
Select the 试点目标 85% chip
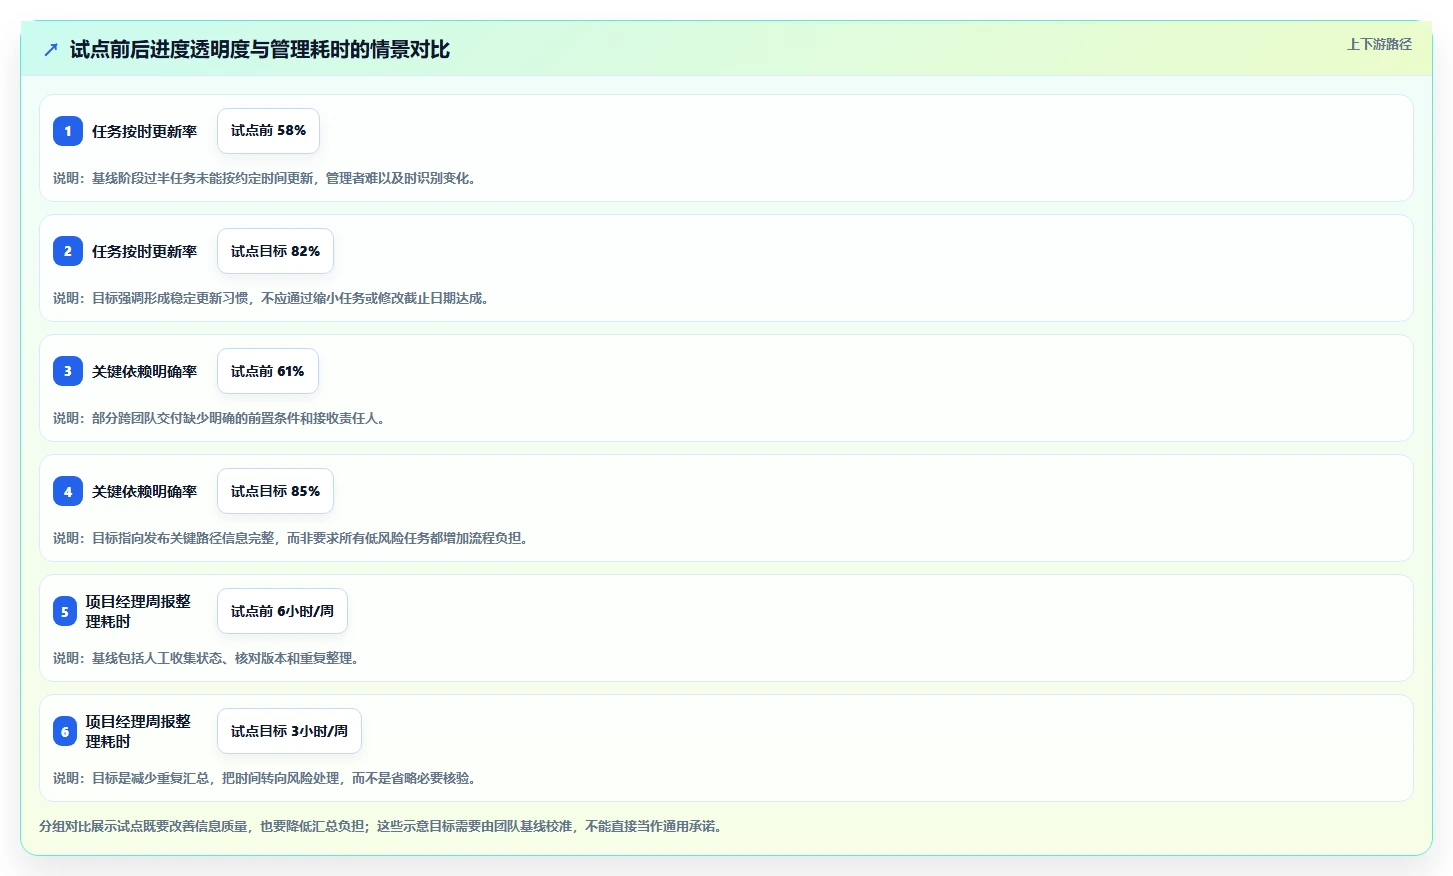tap(275, 491)
